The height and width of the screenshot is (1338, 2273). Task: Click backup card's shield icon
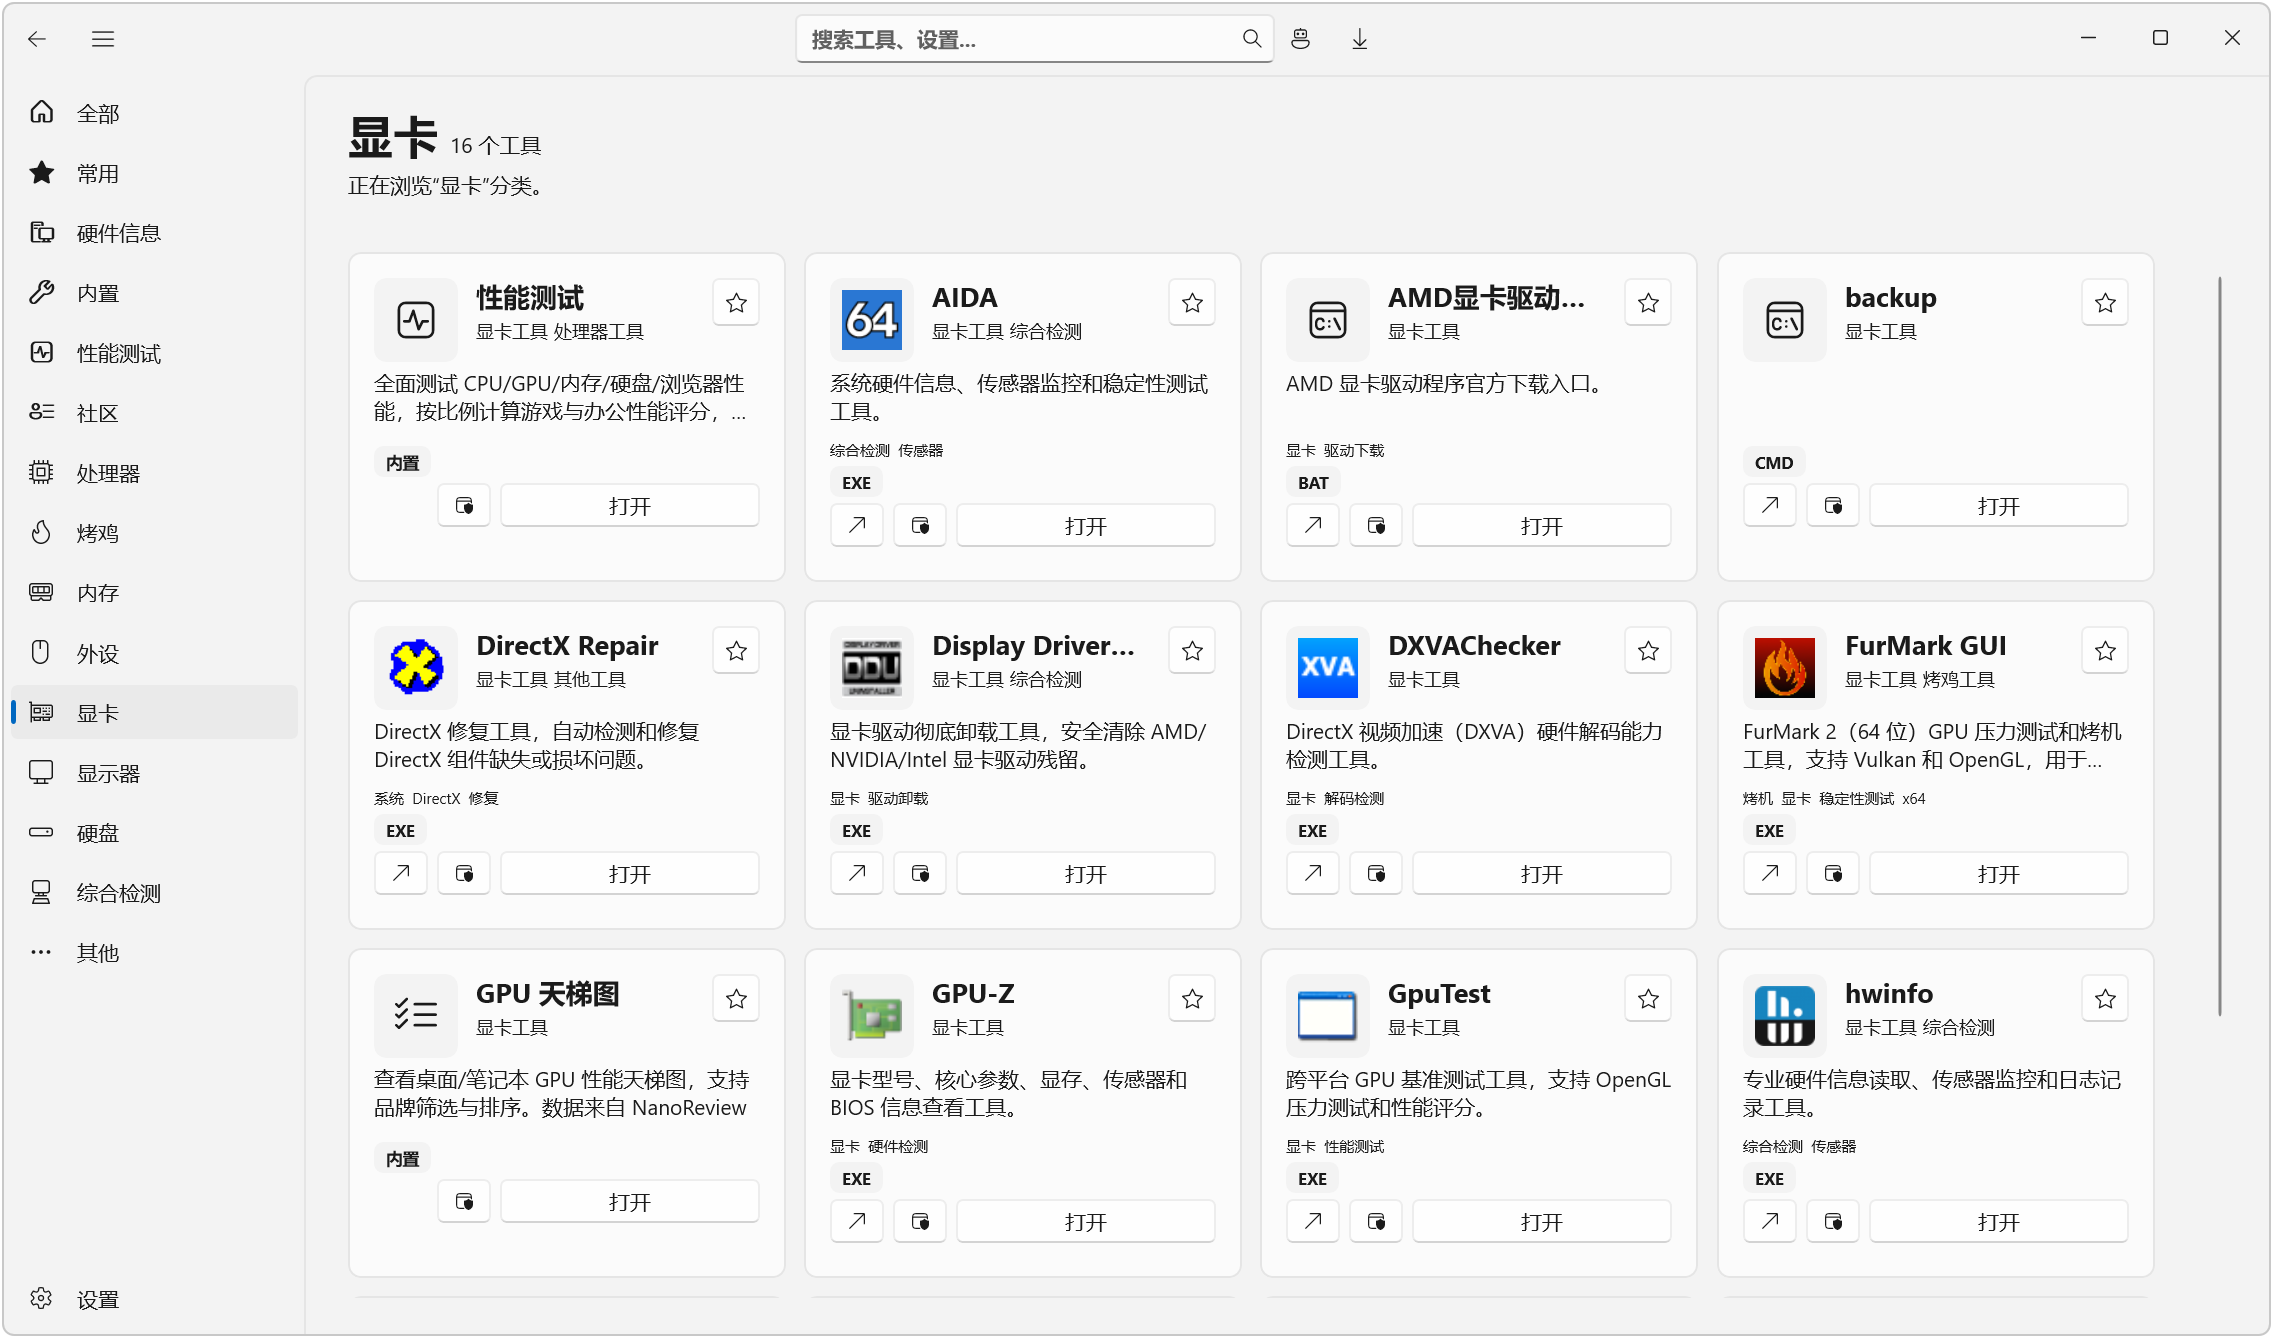pyautogui.click(x=1833, y=506)
